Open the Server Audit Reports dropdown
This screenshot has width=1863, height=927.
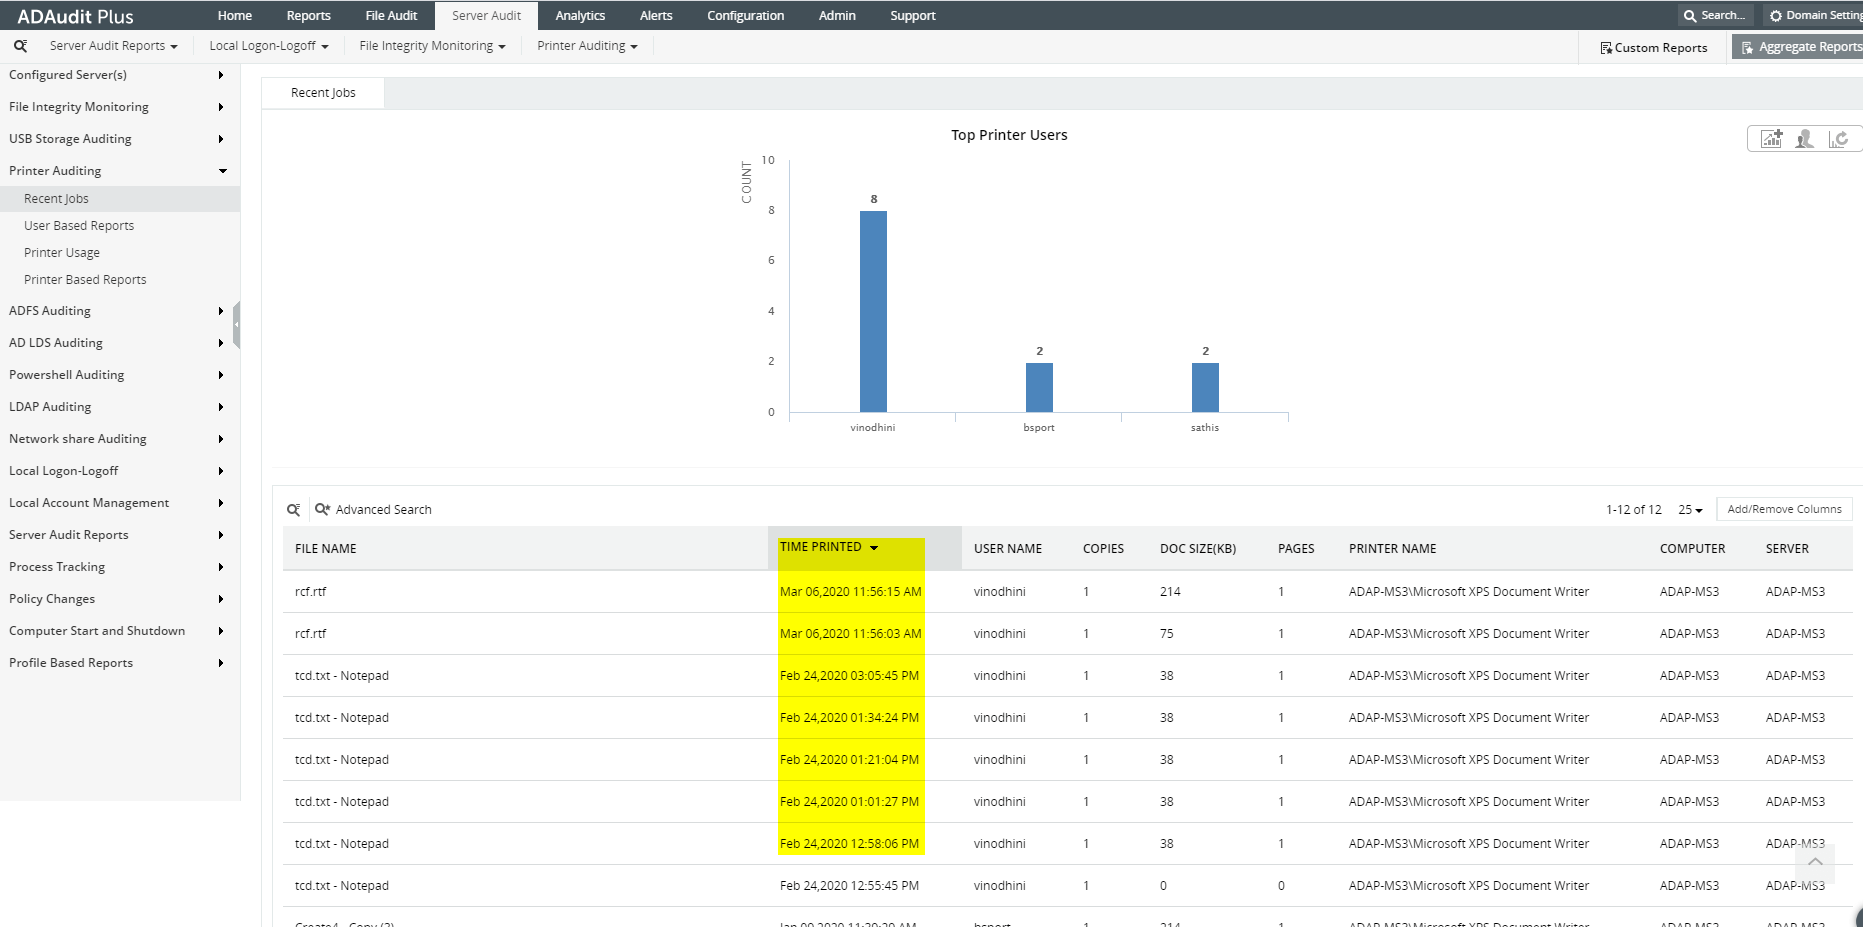[113, 46]
